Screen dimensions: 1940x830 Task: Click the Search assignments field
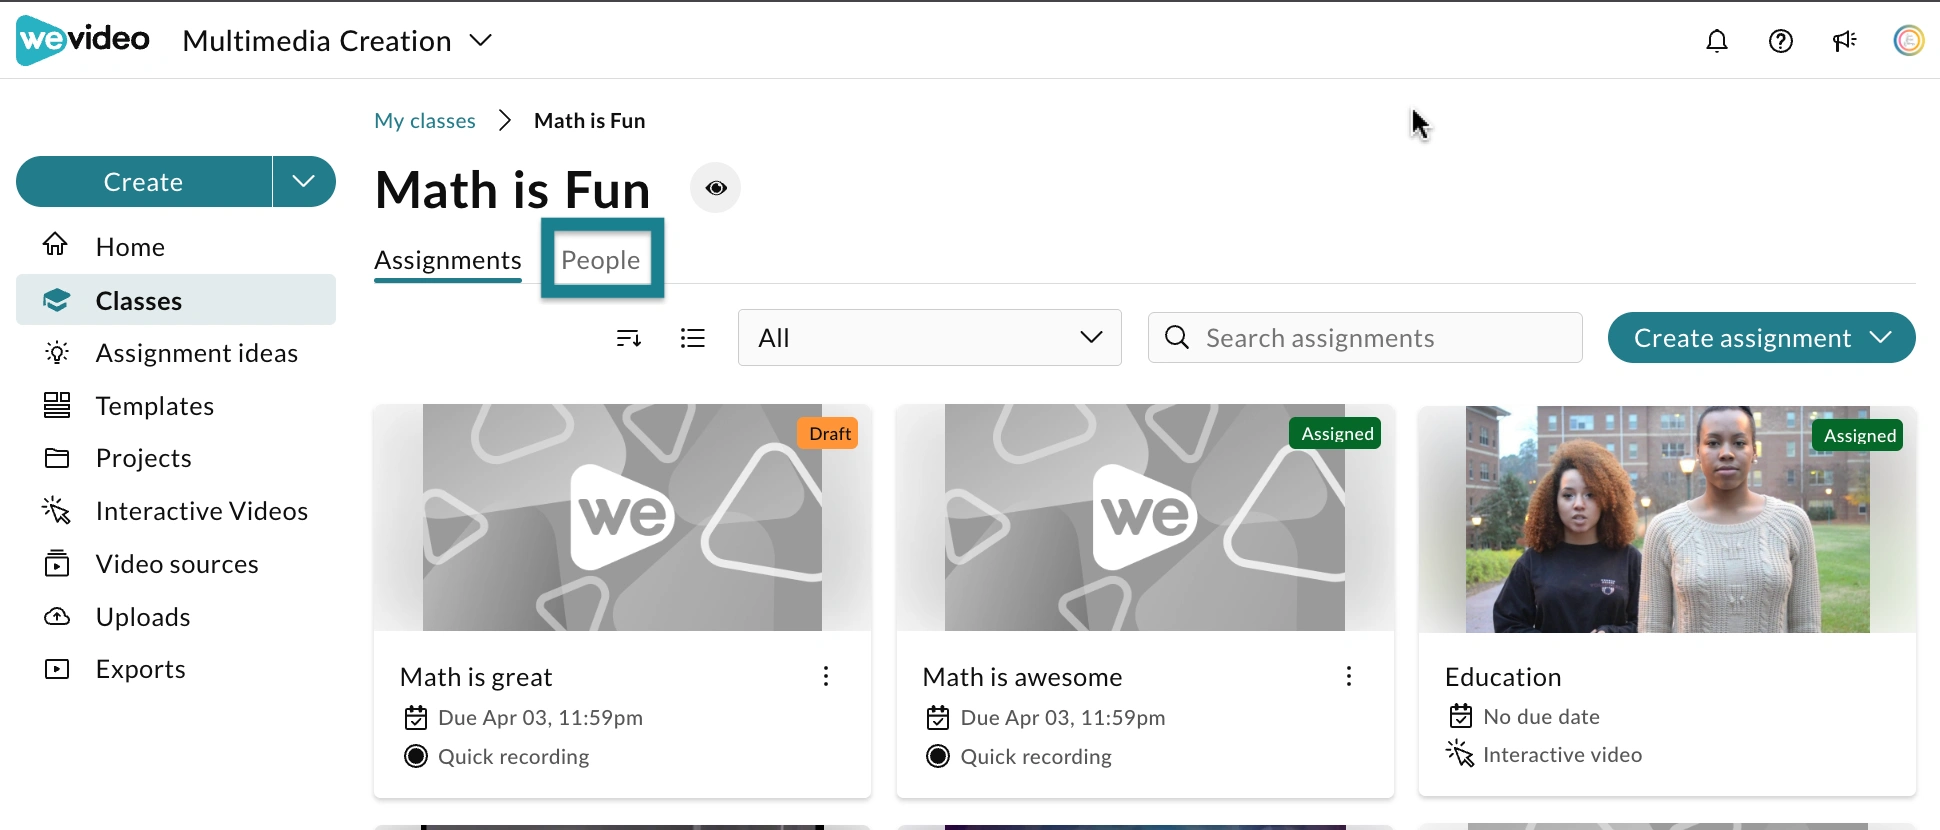click(x=1365, y=338)
